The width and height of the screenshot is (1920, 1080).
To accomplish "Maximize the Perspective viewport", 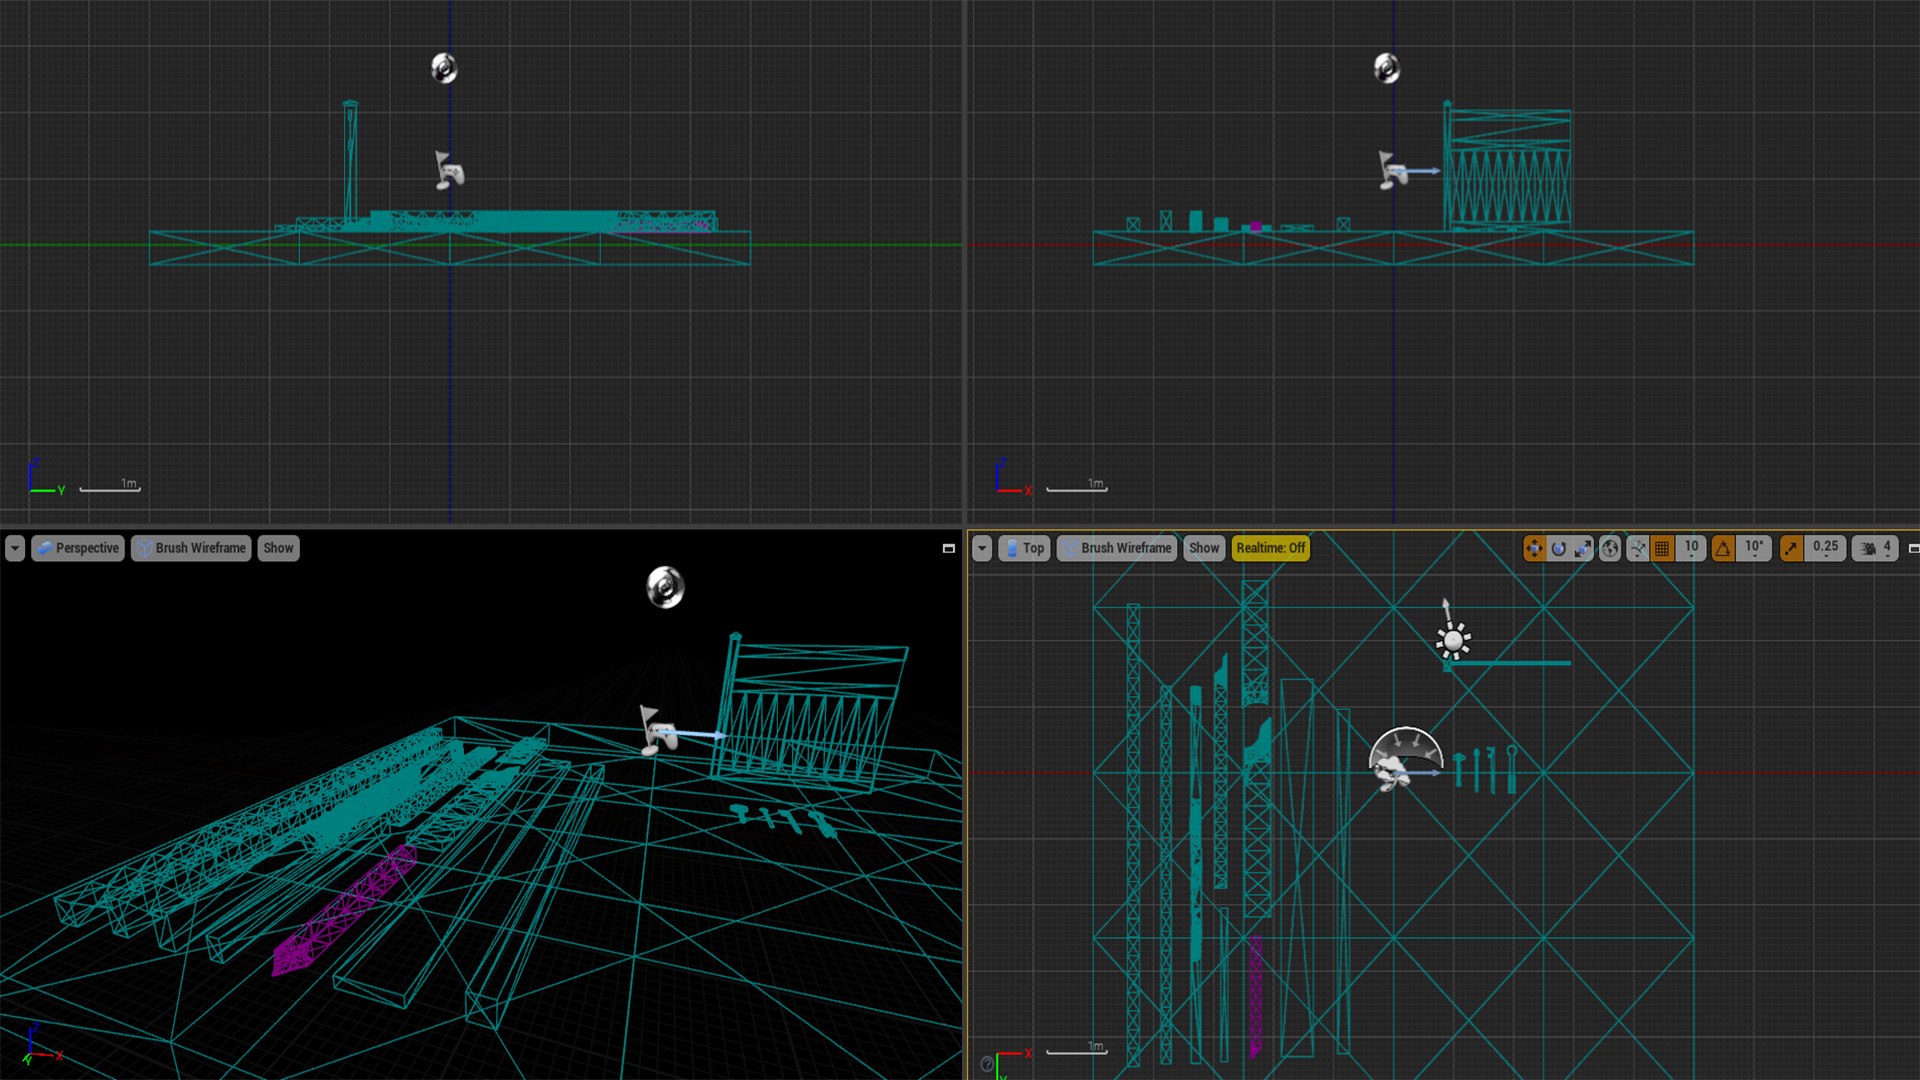I will click(948, 548).
